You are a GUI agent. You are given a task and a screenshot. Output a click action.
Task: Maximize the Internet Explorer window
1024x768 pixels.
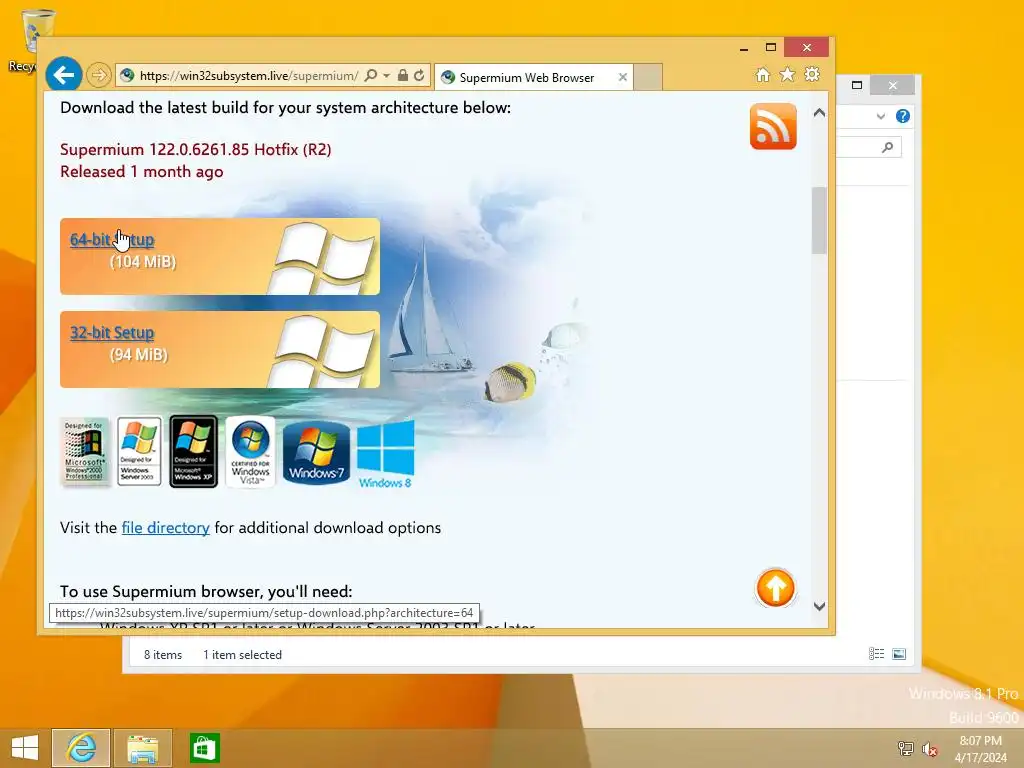tap(771, 48)
